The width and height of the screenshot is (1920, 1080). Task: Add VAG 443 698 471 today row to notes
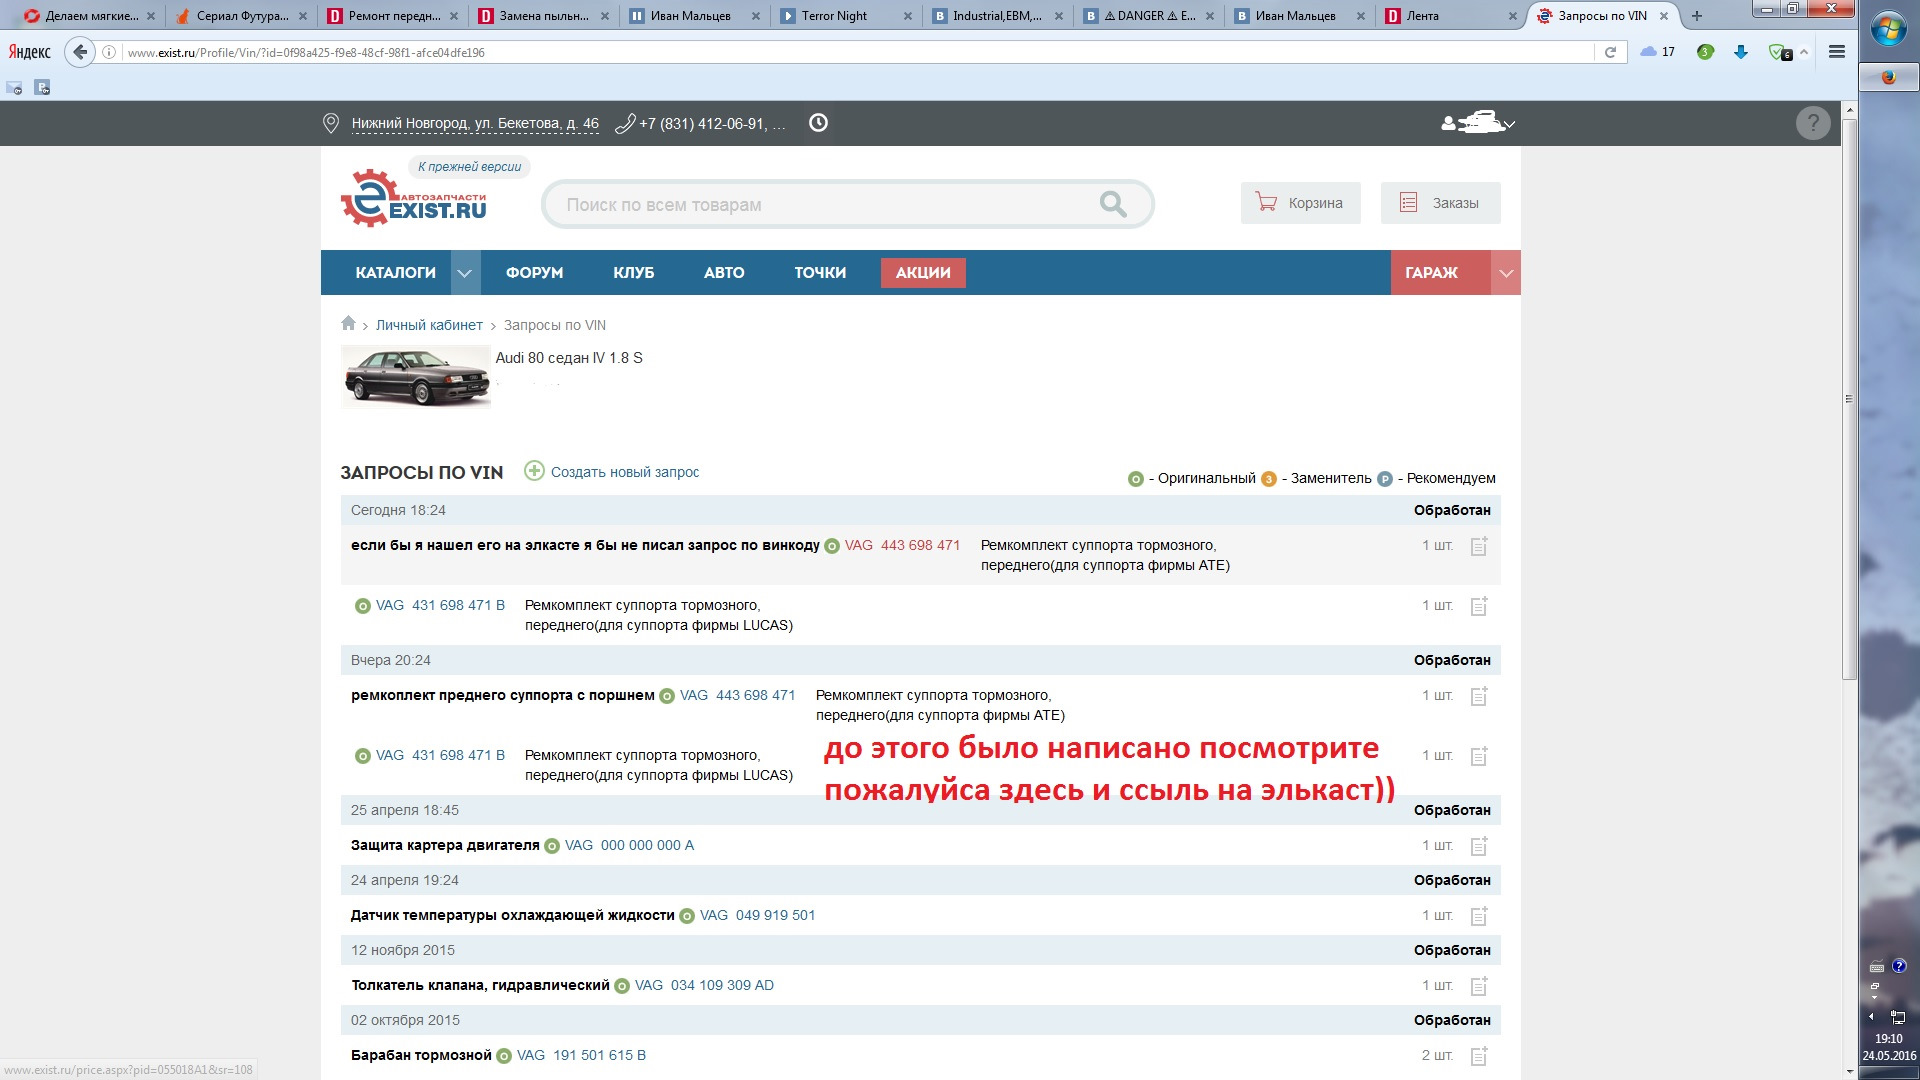1479,546
